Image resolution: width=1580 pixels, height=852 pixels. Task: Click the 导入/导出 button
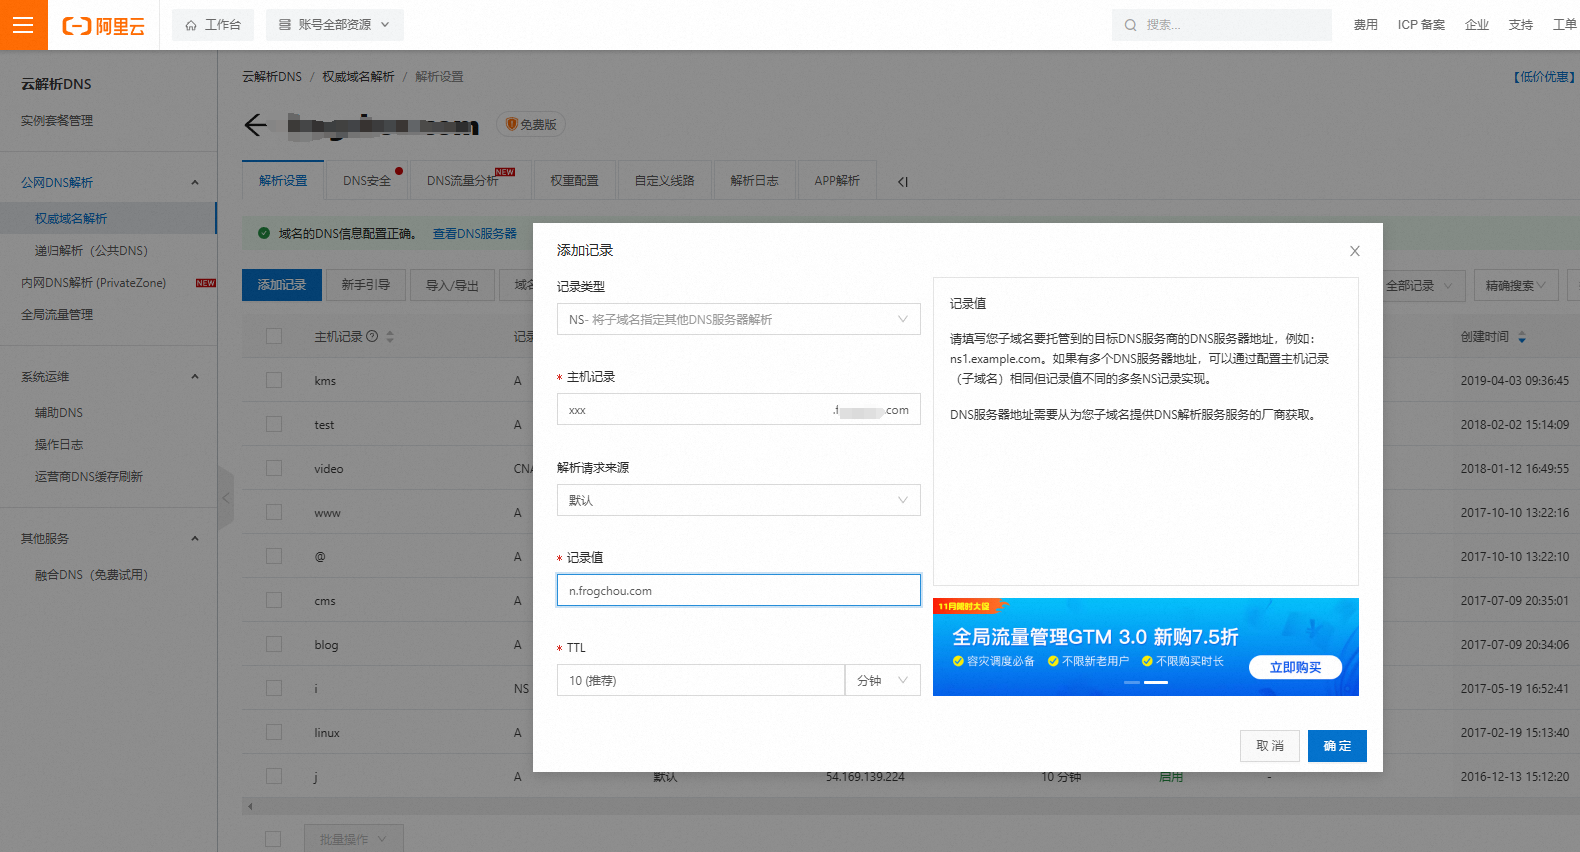452,285
